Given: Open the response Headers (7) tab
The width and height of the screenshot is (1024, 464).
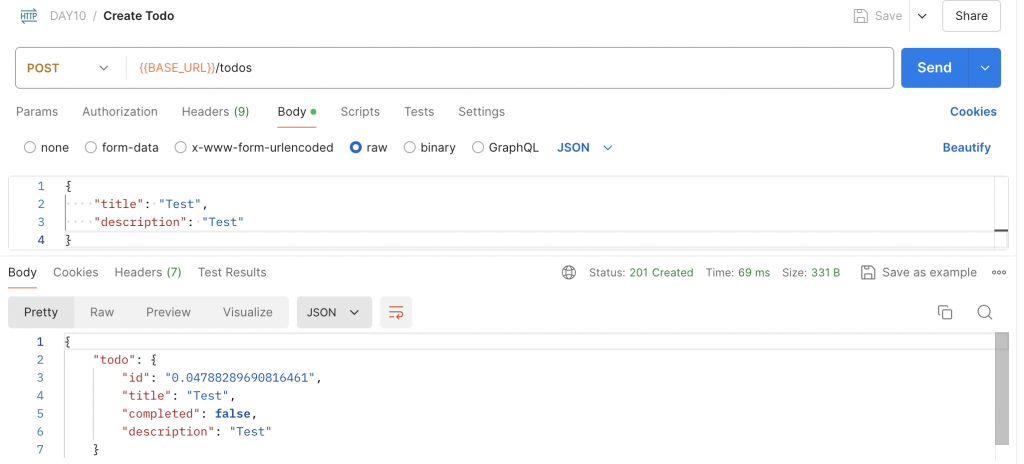Looking at the screenshot, I should [x=148, y=273].
